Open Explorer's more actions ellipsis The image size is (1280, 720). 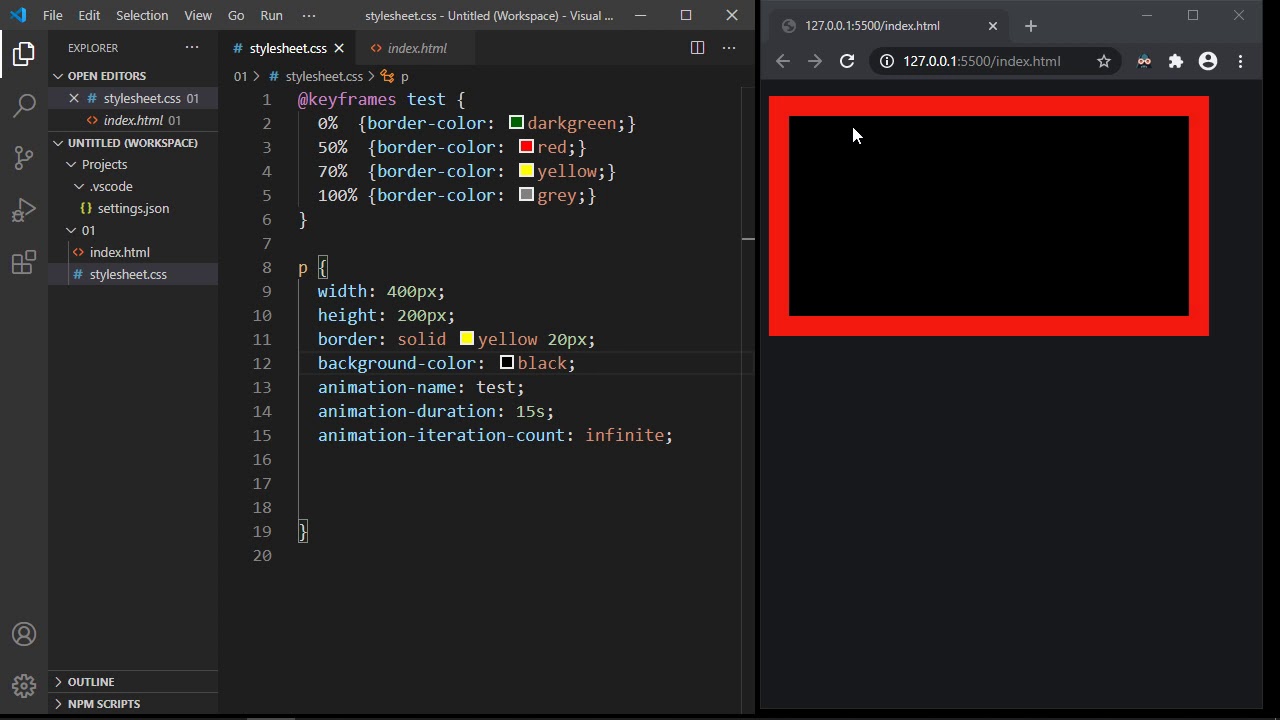[x=192, y=48]
